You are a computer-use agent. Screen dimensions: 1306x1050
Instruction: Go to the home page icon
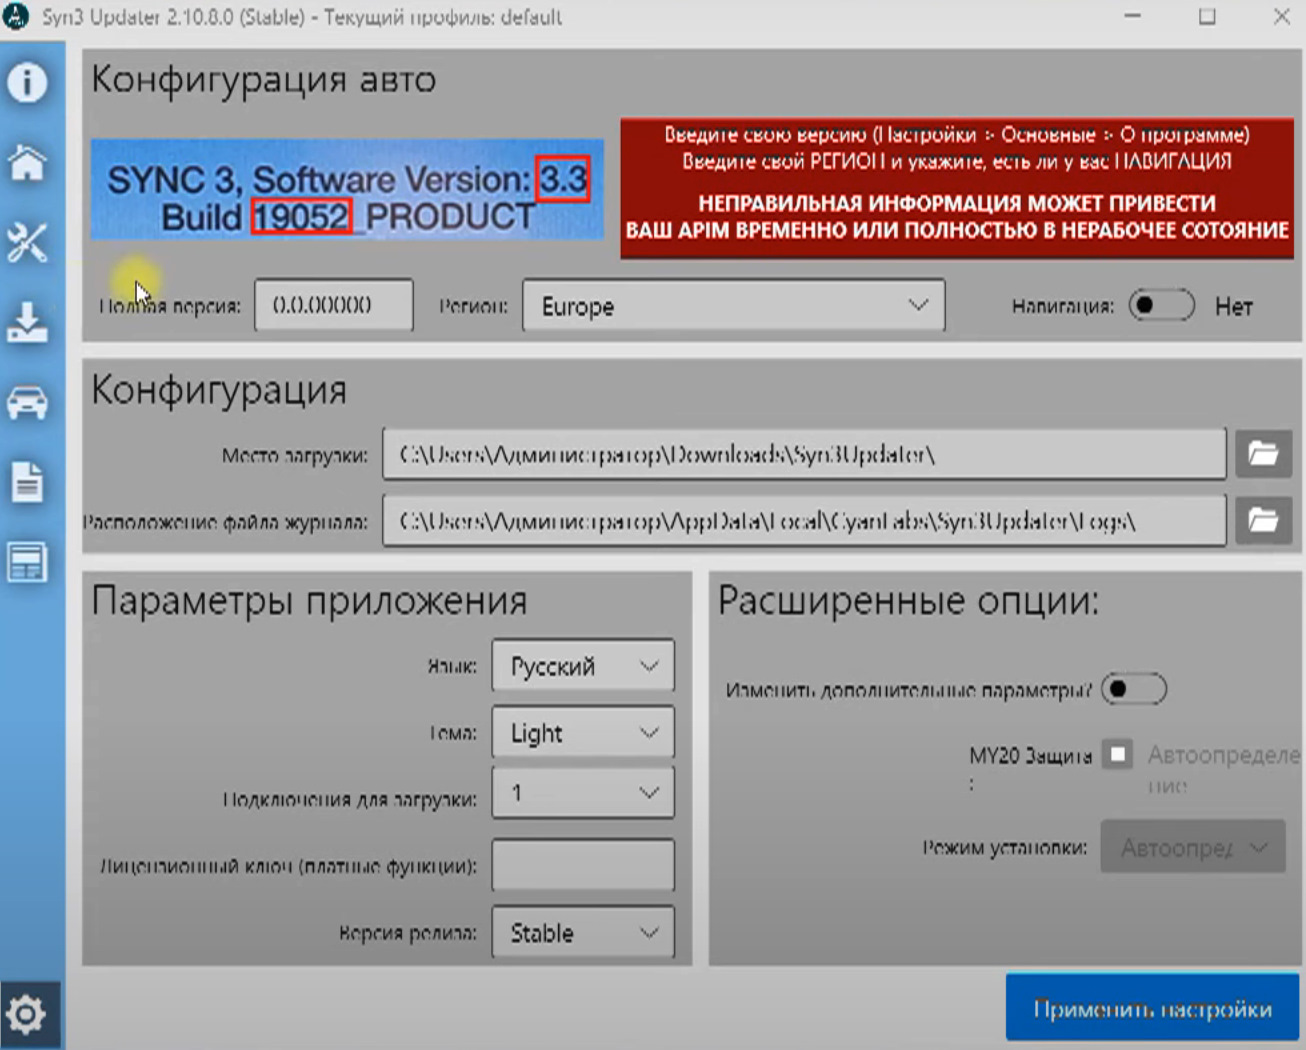point(27,162)
